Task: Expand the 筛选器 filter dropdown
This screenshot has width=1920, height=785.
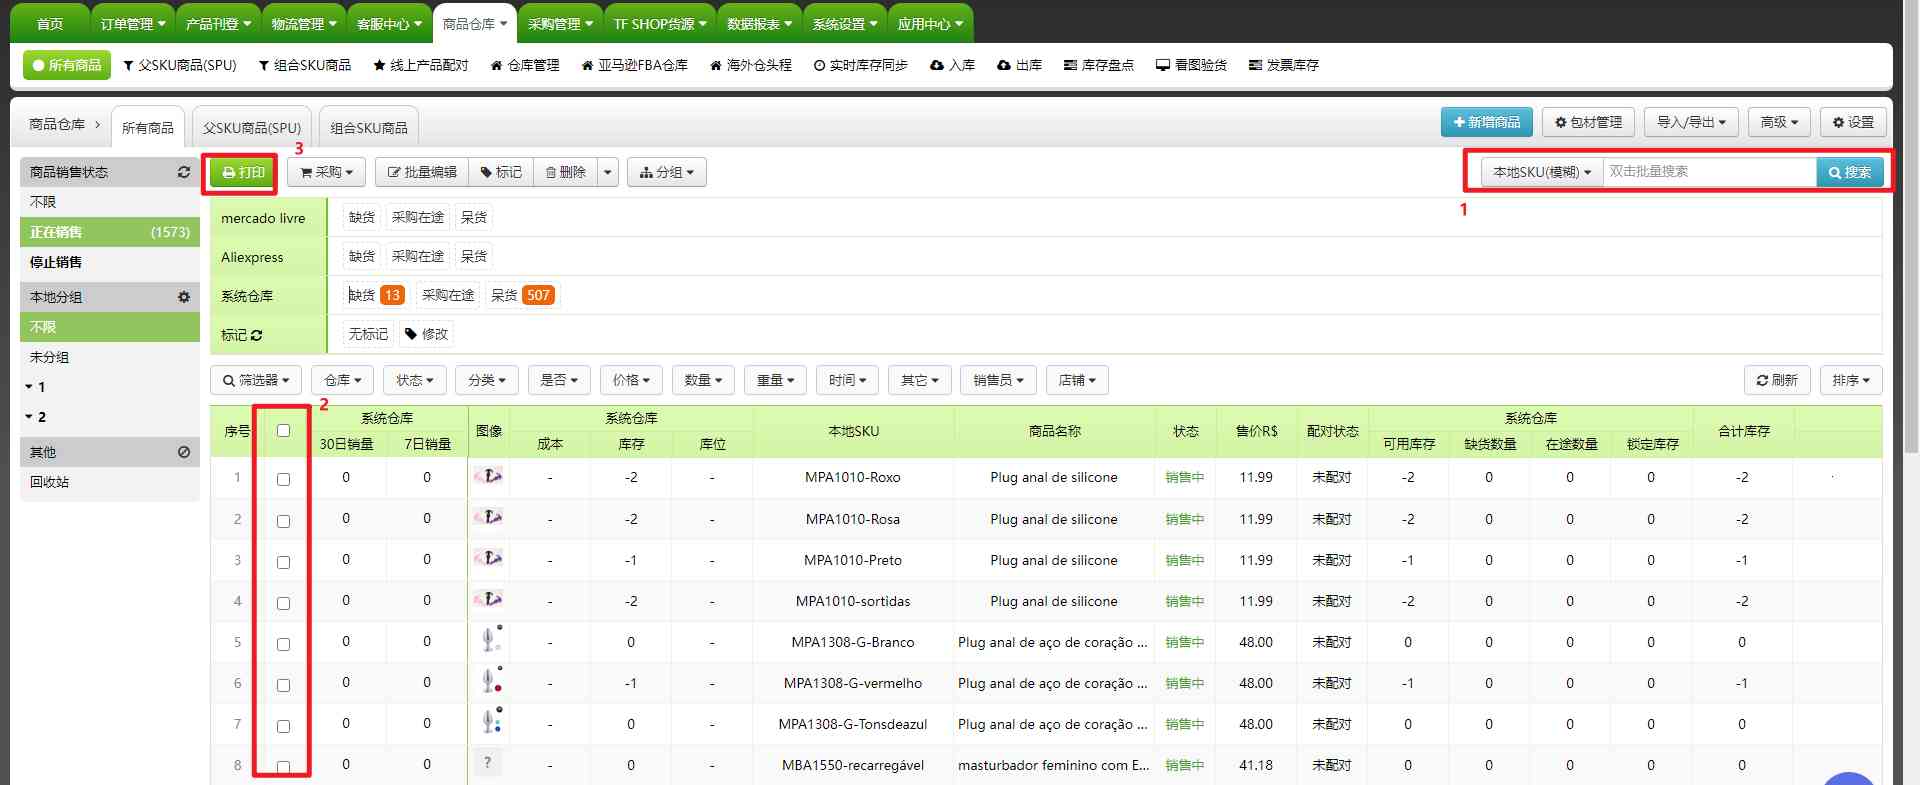Action: (256, 380)
